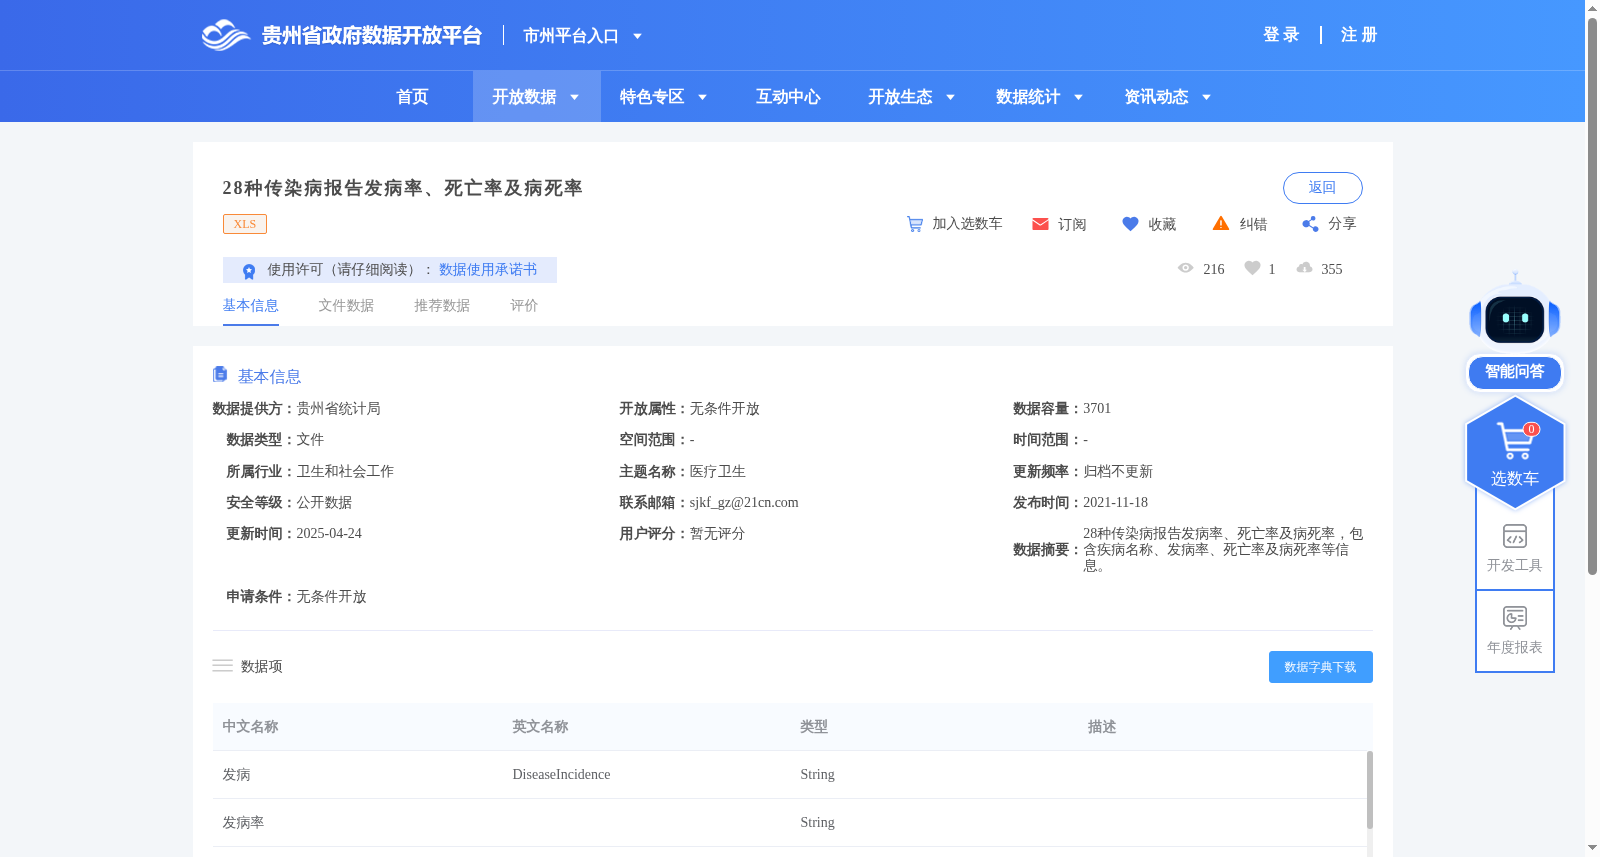The image size is (1600, 857).
Task: Click the error-report warning triangle icon
Action: point(1221,224)
